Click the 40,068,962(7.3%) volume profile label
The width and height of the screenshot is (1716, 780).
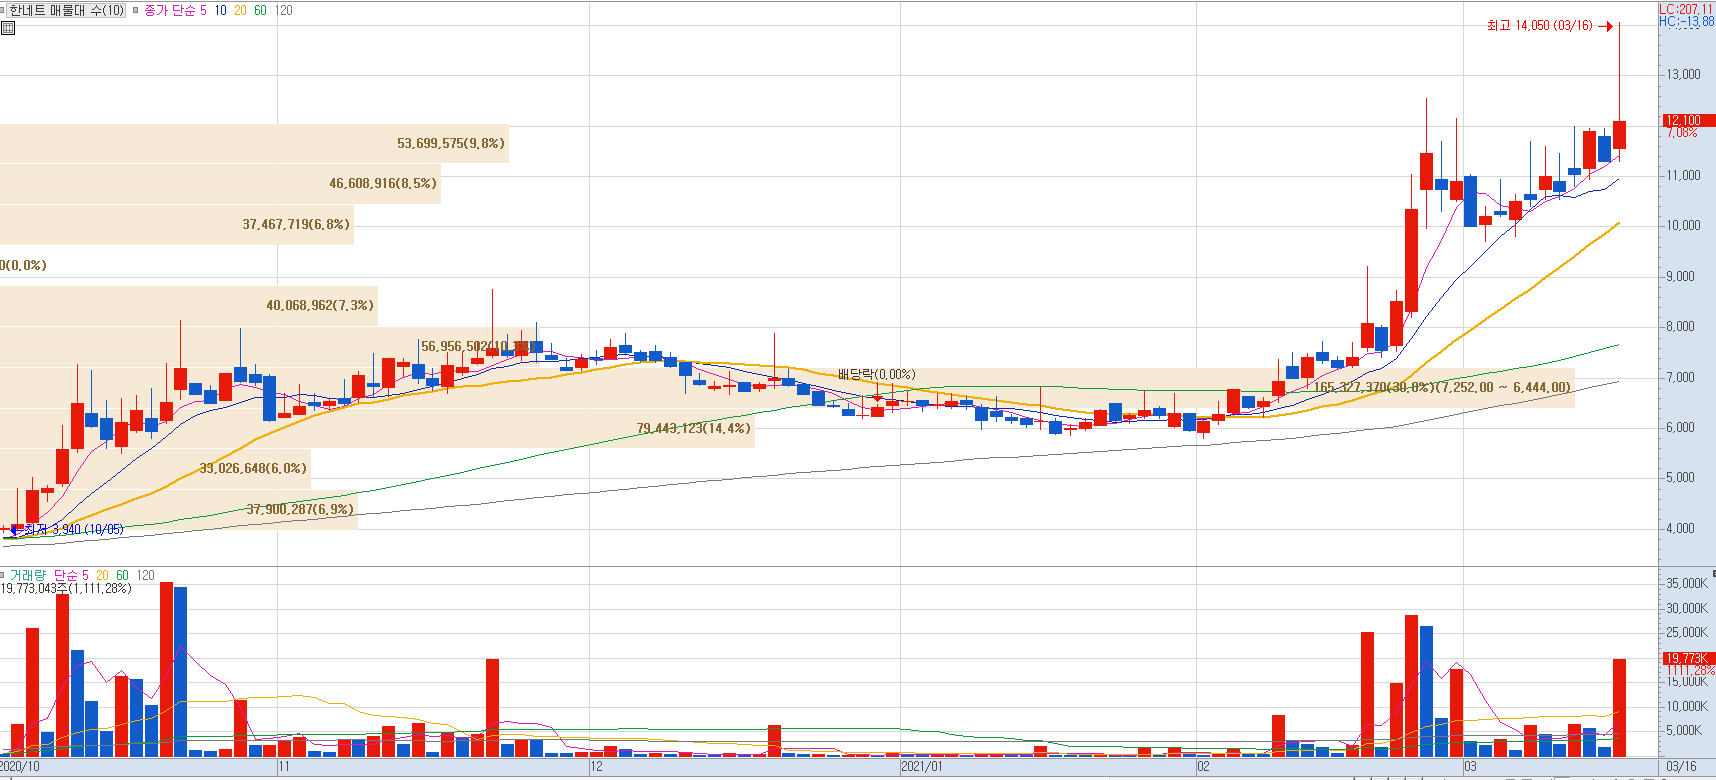click(x=320, y=305)
